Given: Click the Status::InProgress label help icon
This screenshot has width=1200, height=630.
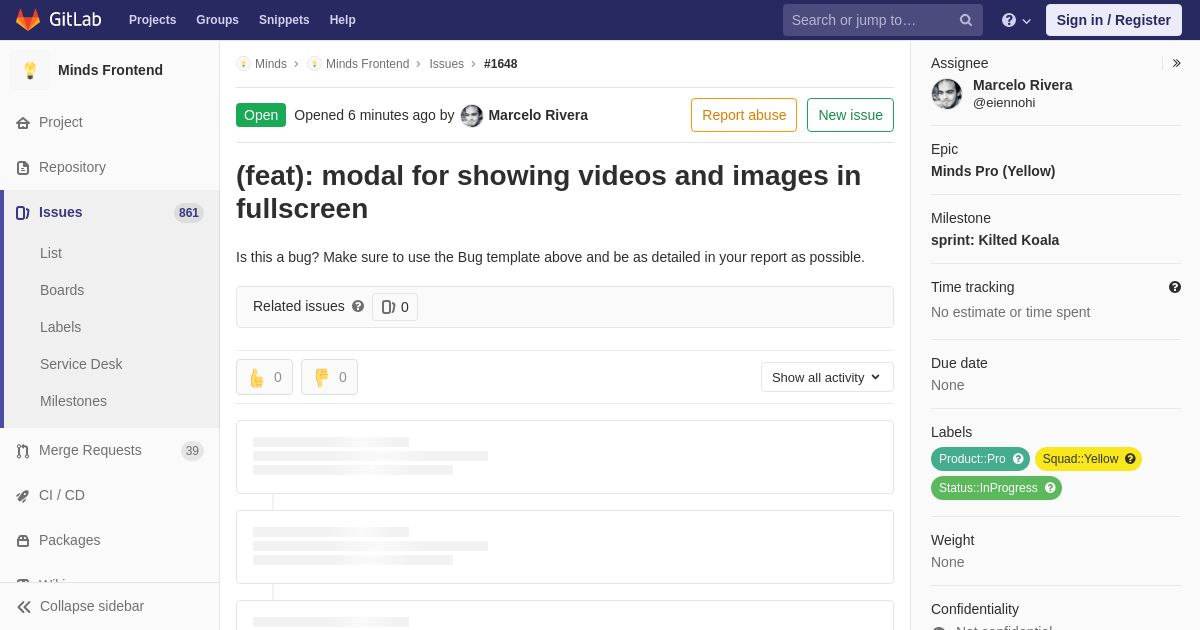Looking at the screenshot, I should pos(1050,488).
